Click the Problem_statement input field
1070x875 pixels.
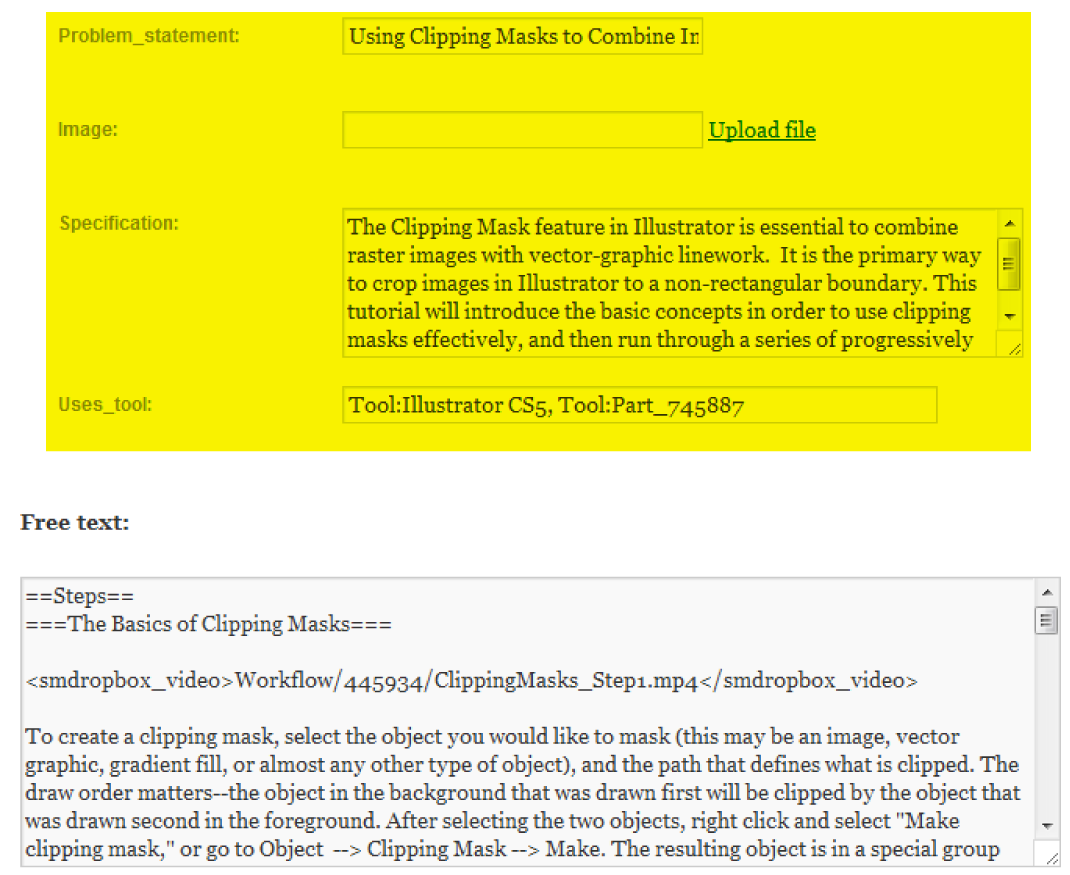click(522, 36)
